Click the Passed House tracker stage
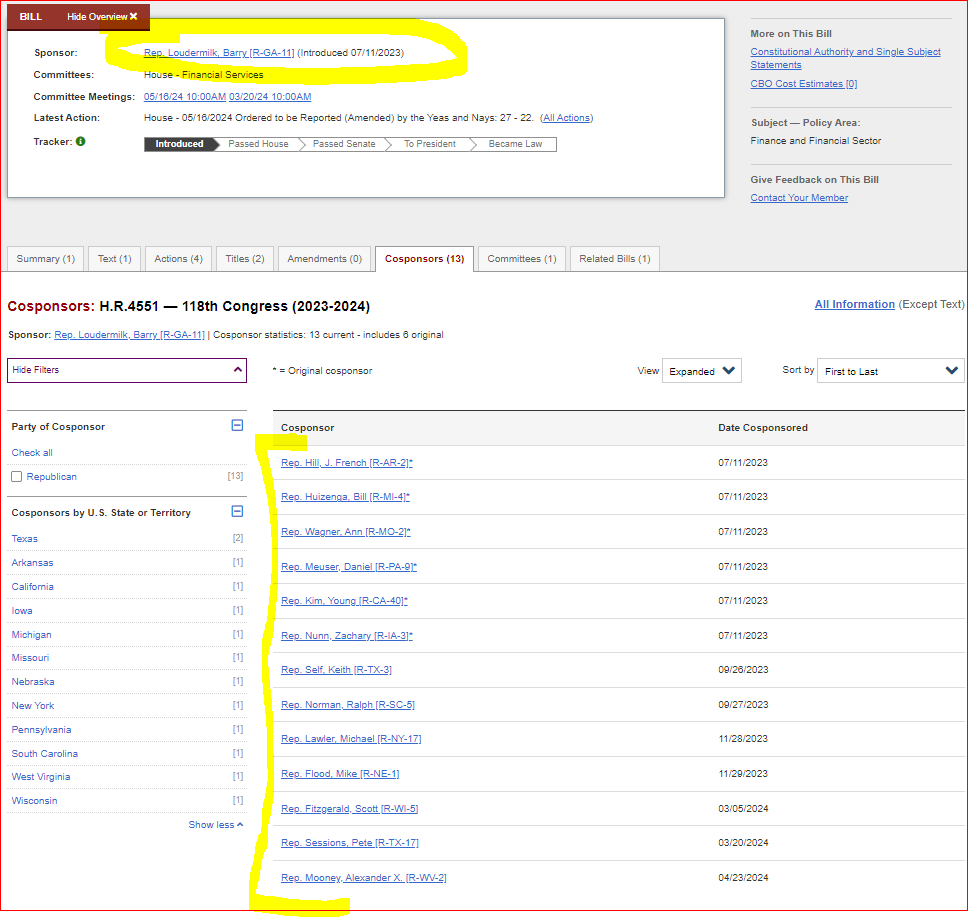This screenshot has width=968, height=917. [x=258, y=144]
